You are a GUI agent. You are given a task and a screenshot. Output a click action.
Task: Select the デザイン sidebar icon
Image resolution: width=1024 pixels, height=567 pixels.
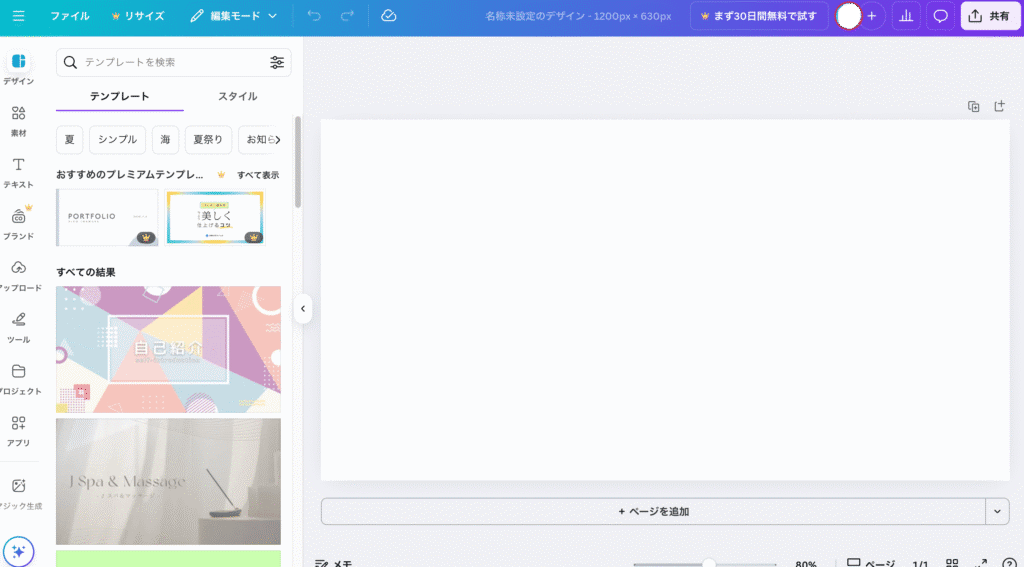18,68
